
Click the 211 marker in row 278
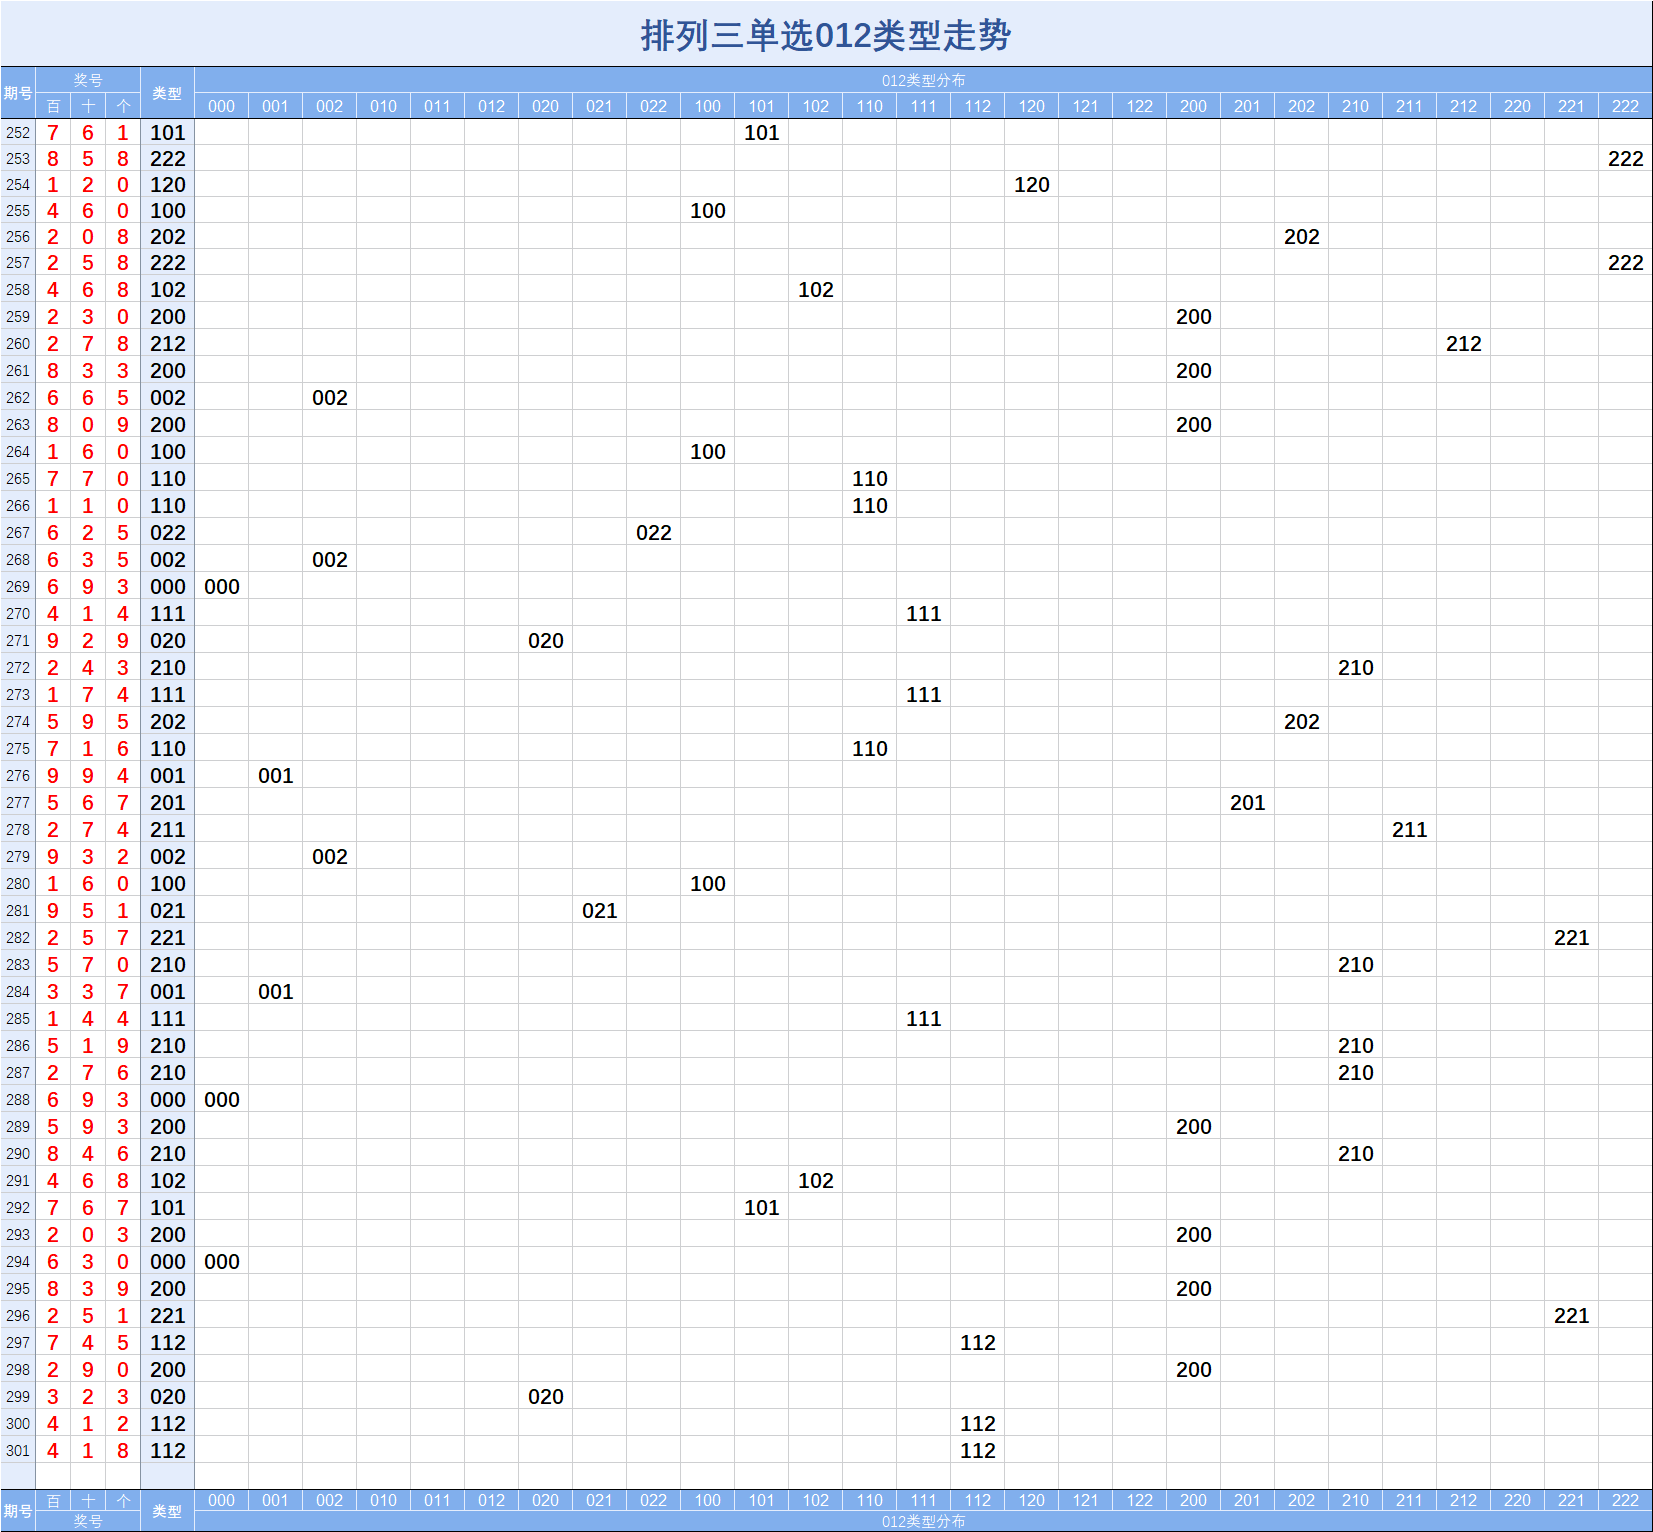[x=1410, y=830]
